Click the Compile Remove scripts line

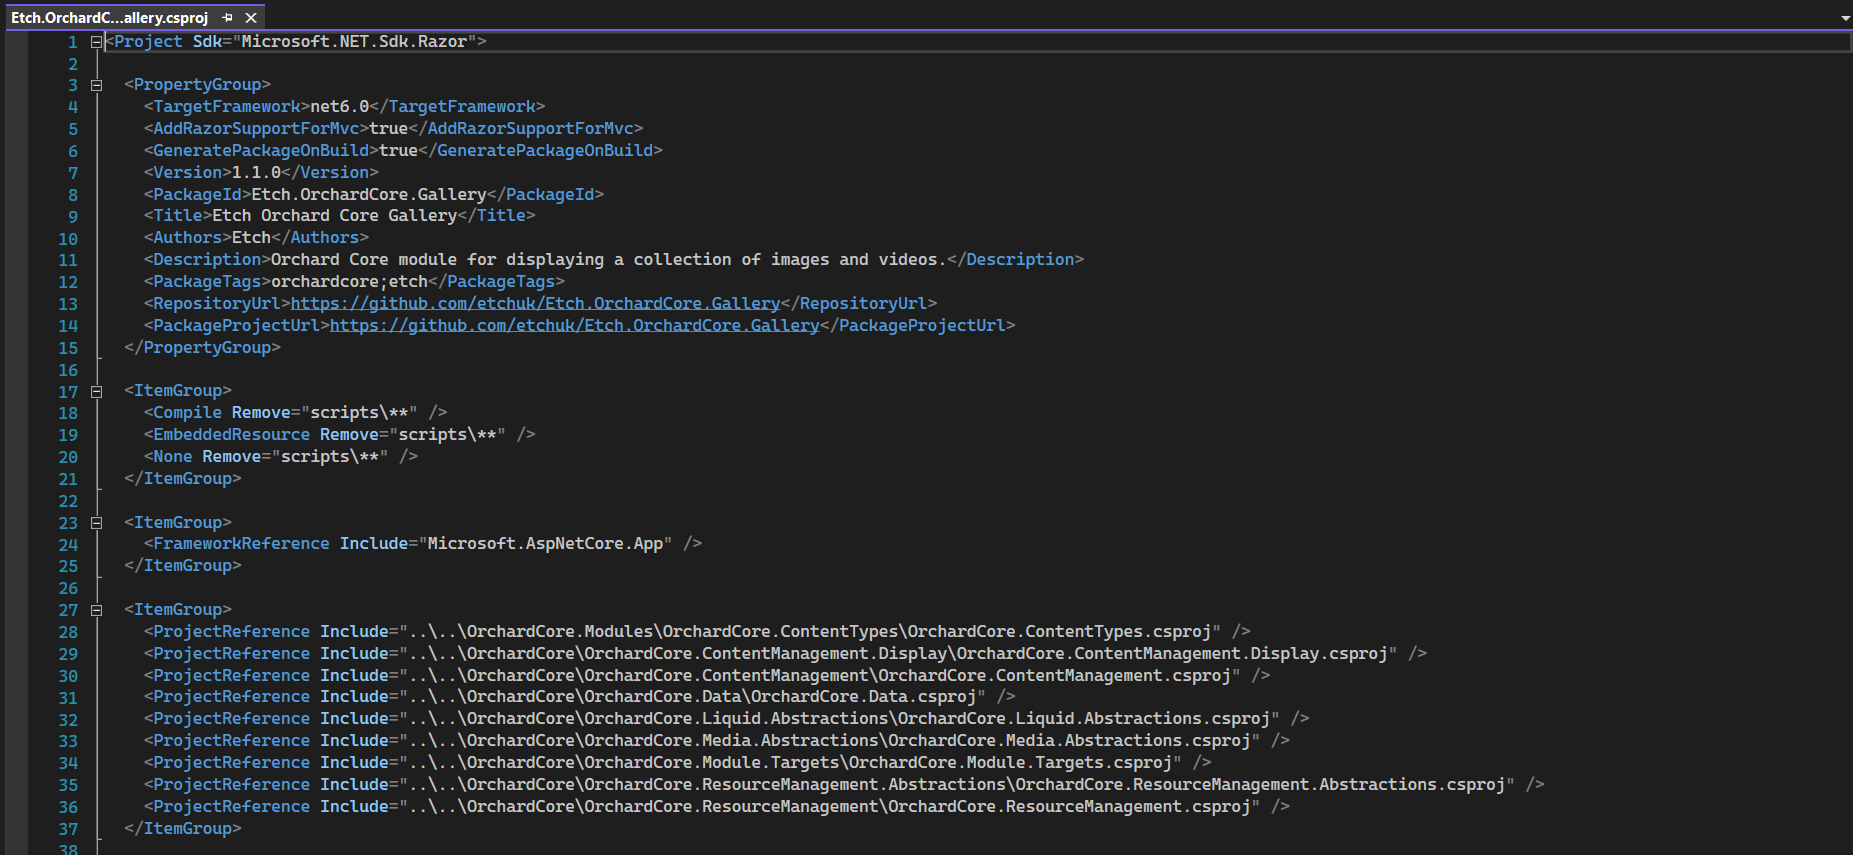point(296,413)
